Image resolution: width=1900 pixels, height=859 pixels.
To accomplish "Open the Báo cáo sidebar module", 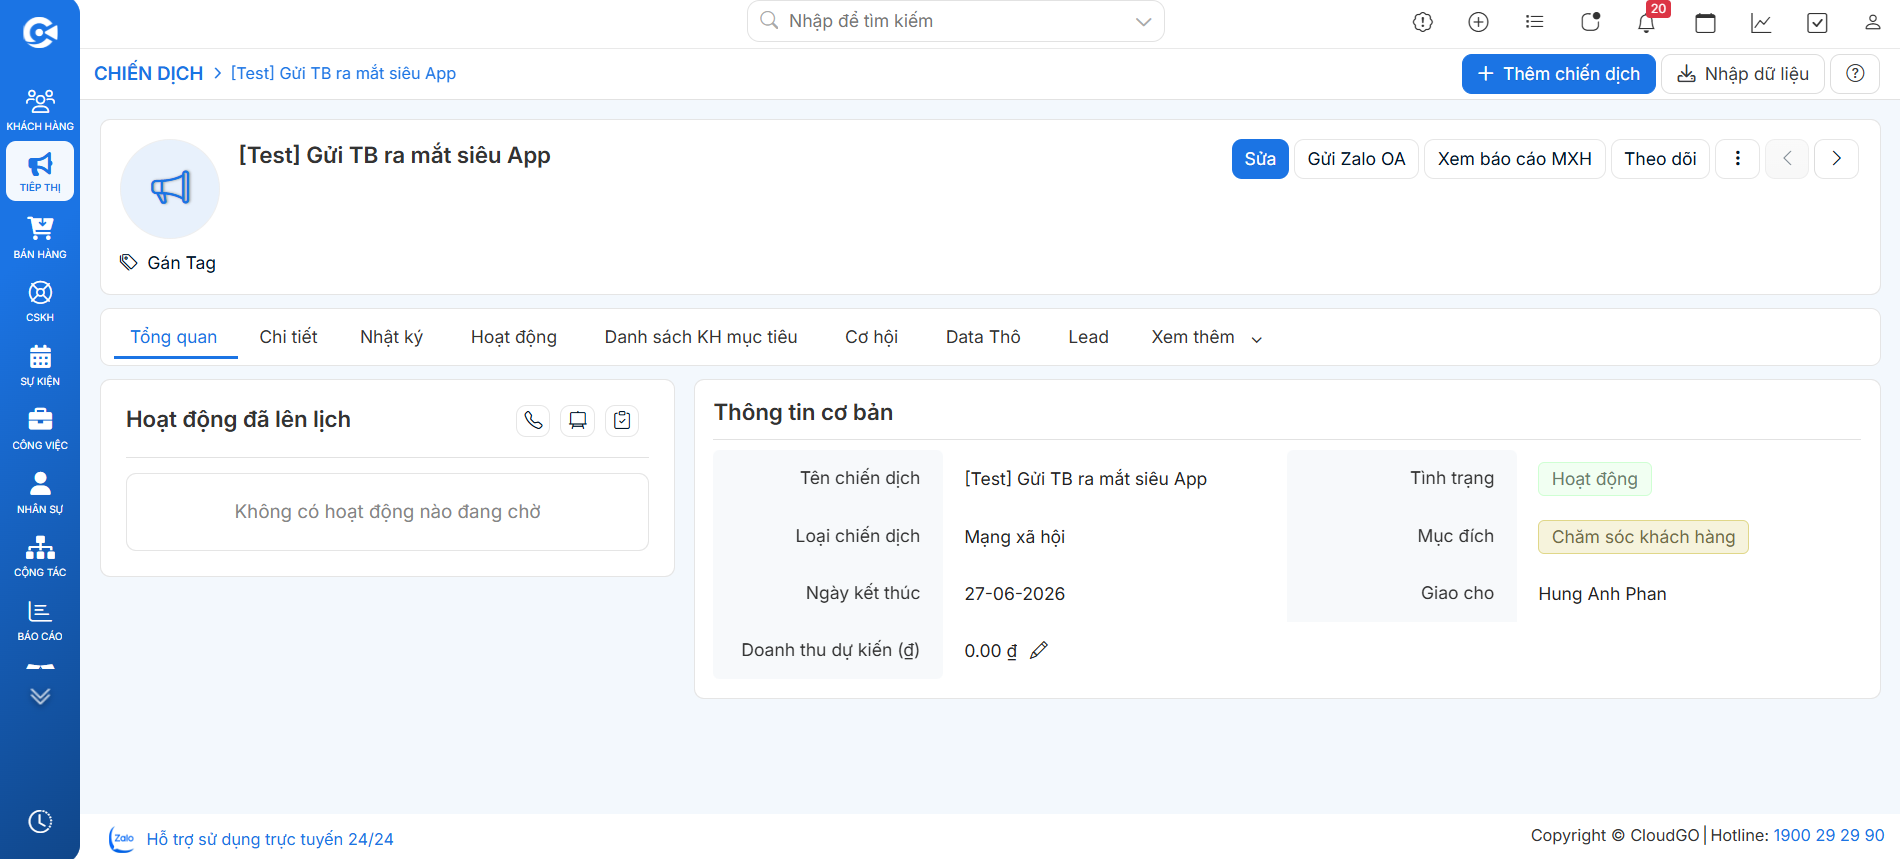I will 40,620.
